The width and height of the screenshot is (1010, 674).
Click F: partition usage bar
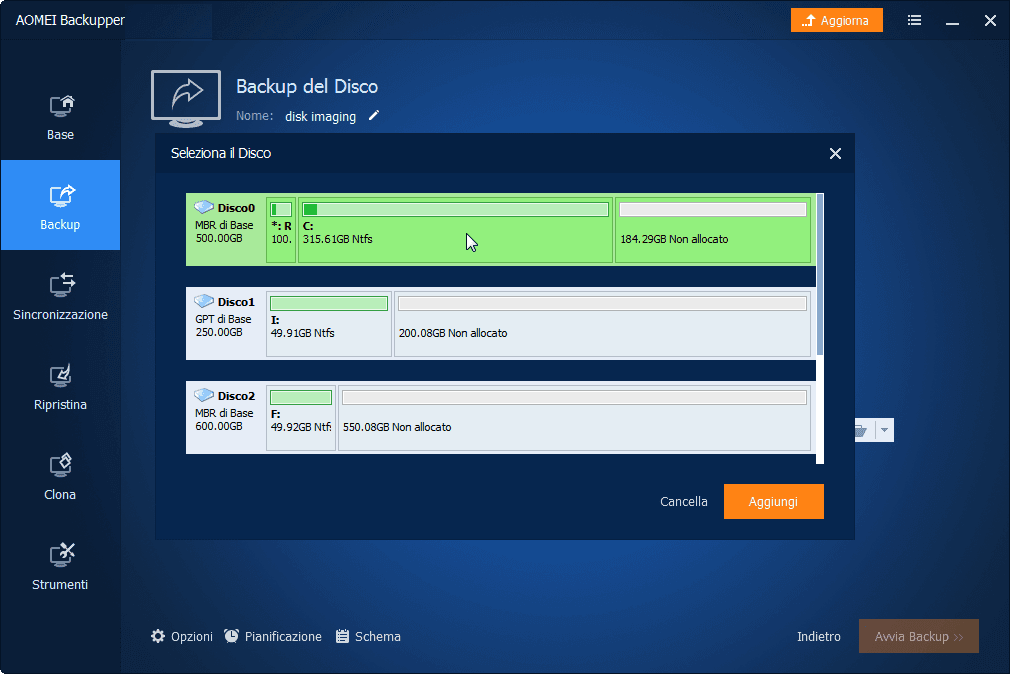pos(301,398)
